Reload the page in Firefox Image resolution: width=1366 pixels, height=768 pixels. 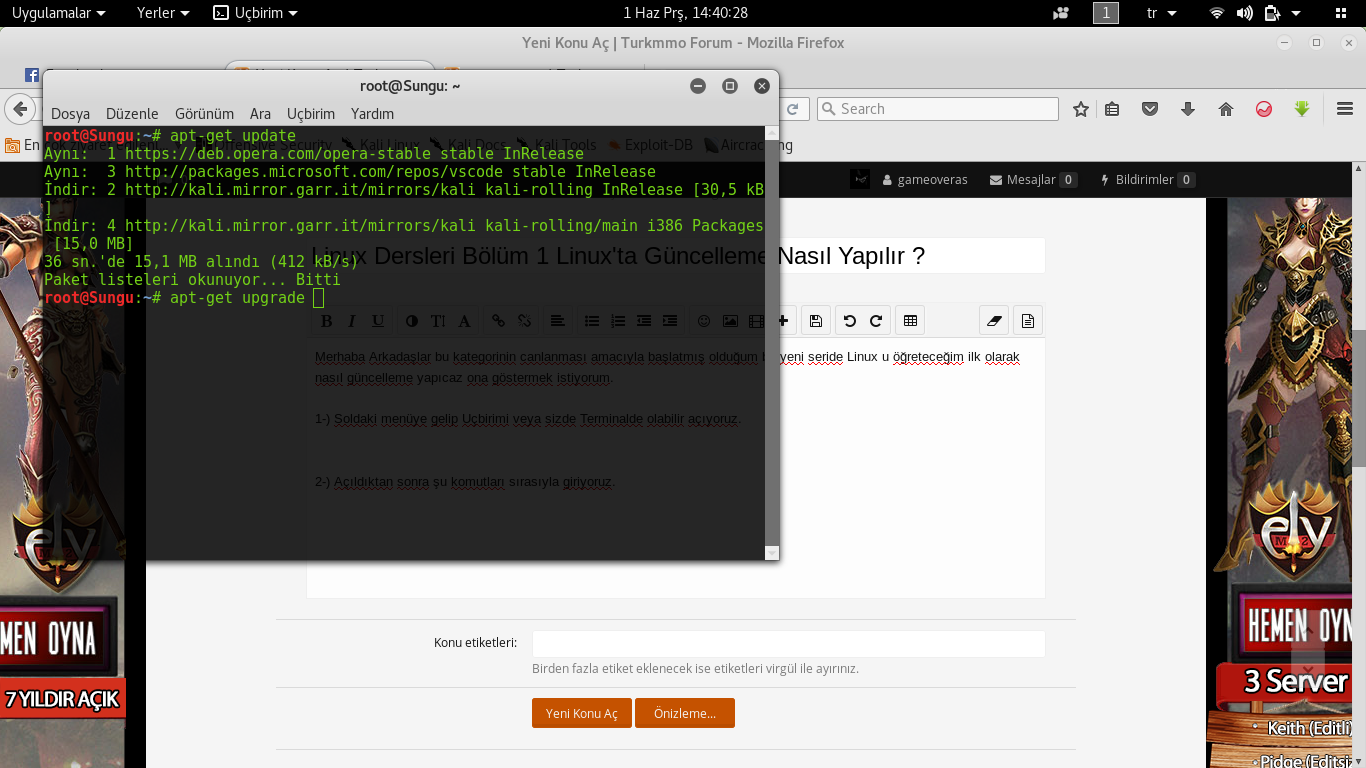click(793, 109)
